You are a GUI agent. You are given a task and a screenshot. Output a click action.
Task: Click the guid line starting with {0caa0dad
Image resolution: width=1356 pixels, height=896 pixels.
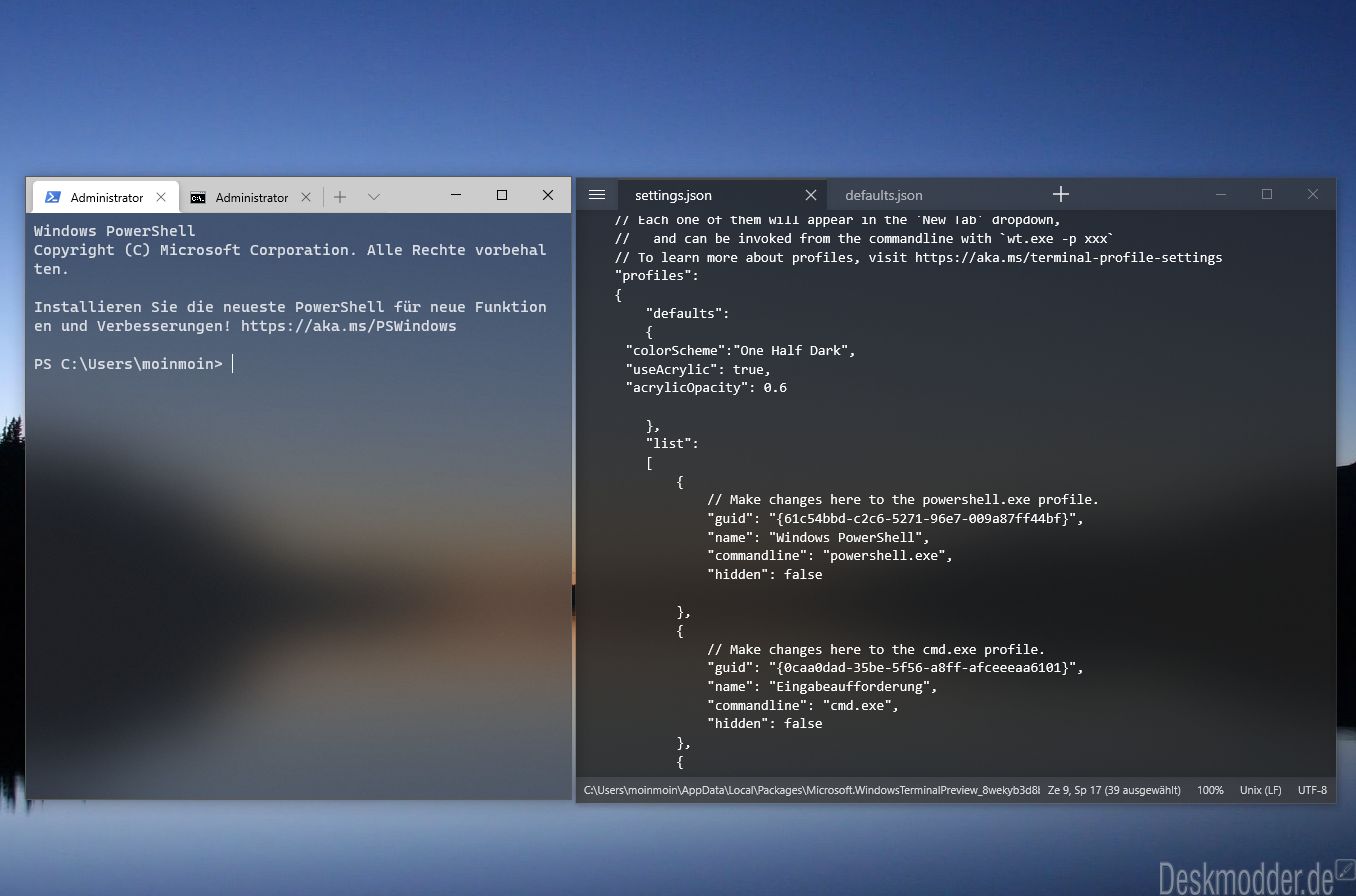tap(895, 668)
